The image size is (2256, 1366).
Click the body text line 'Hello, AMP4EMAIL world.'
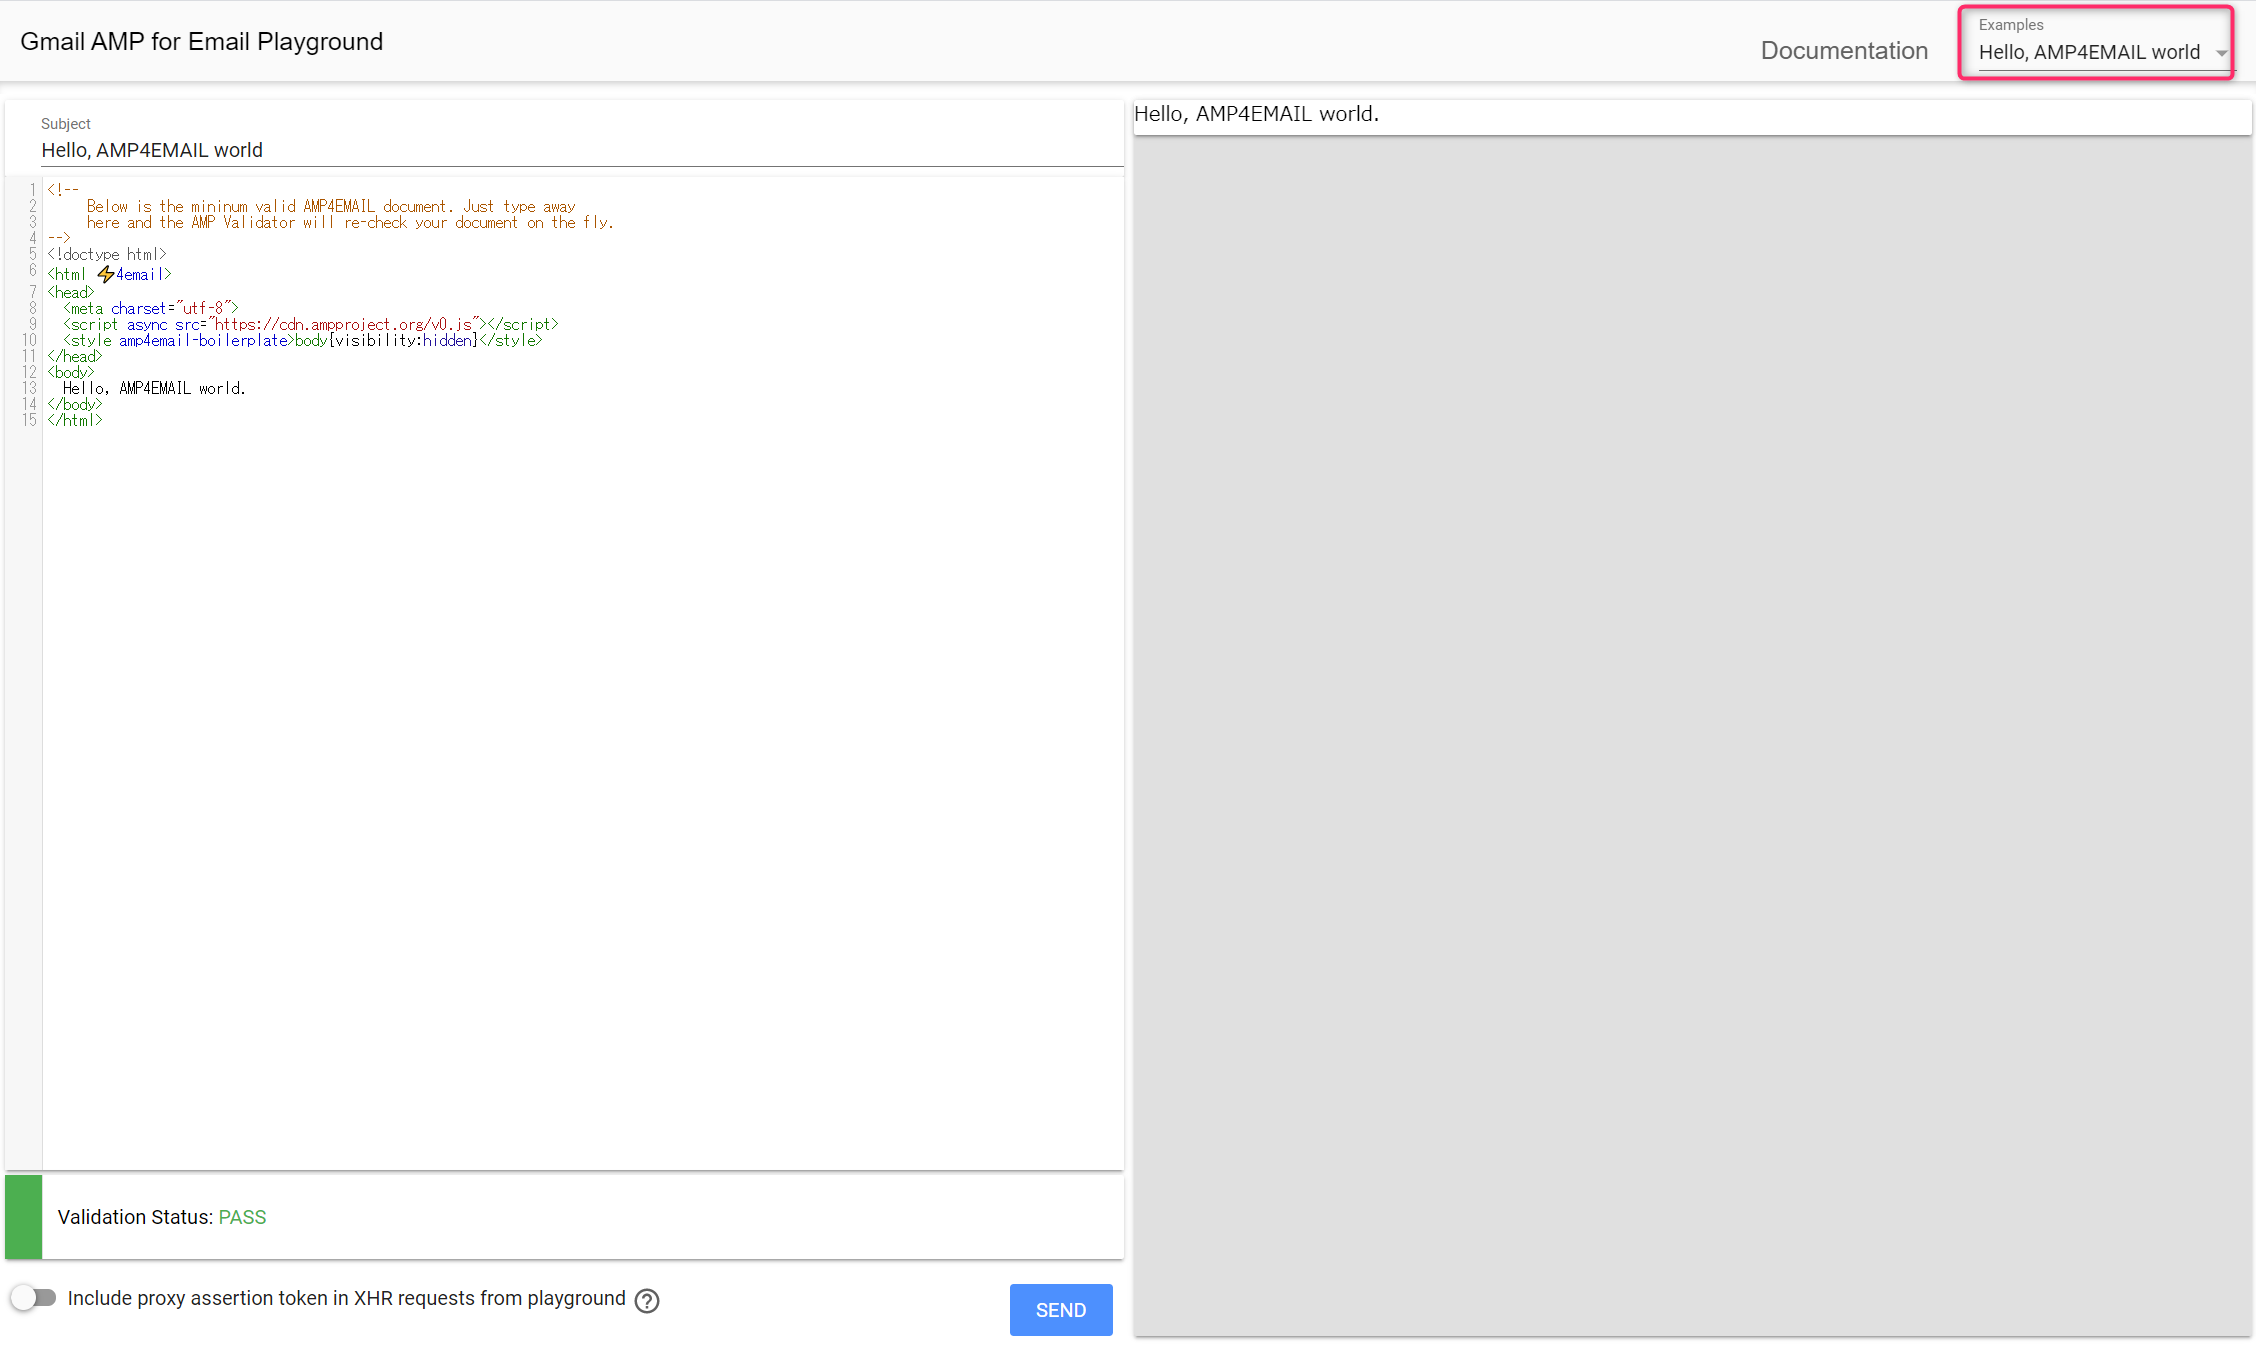(154, 388)
